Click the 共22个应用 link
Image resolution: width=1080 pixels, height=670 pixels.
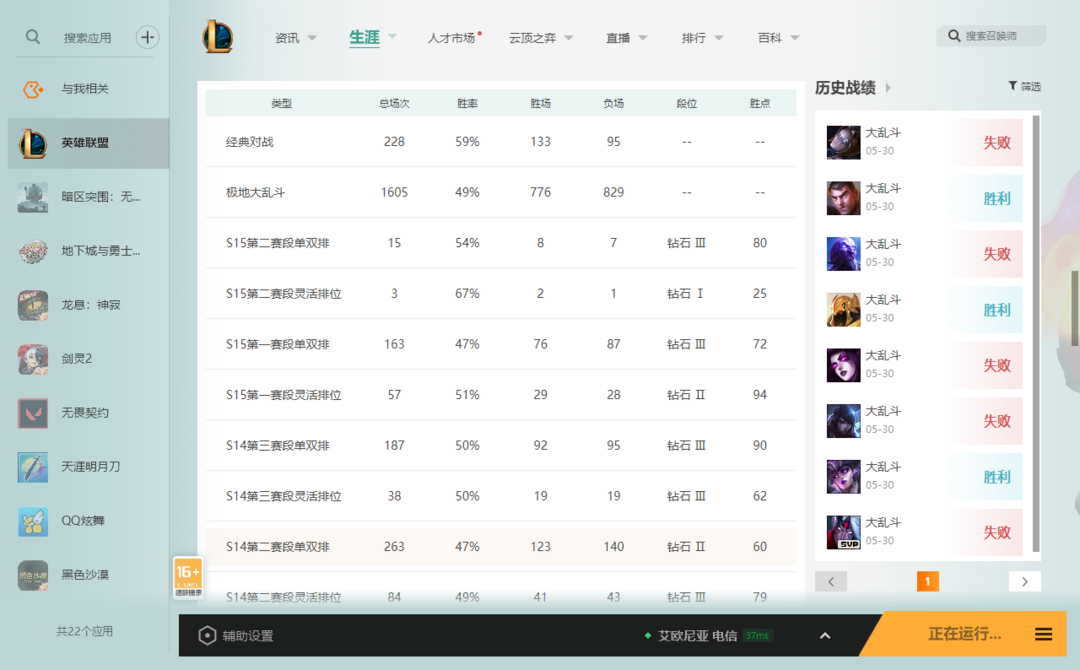click(84, 631)
